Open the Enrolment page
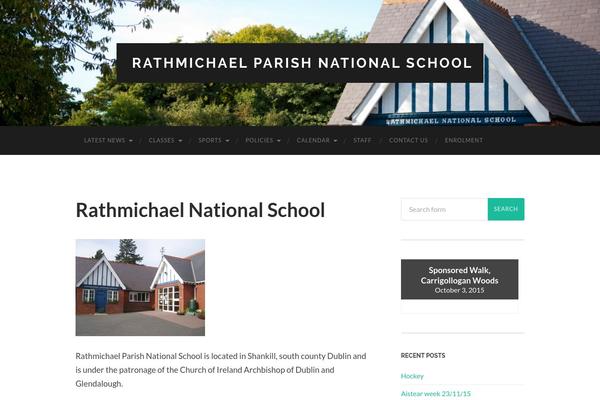Screen dimensions: 600x400 [x=463, y=140]
